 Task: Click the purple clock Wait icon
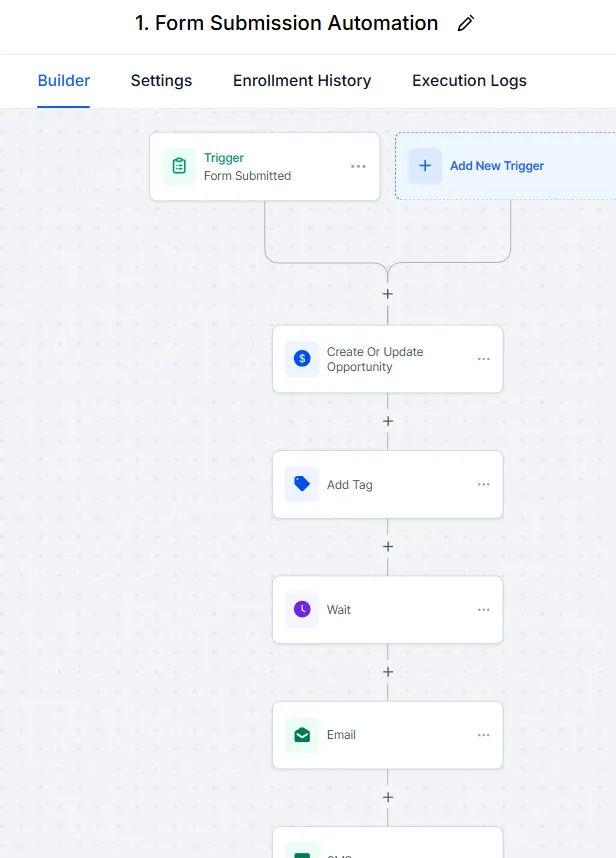(x=302, y=609)
